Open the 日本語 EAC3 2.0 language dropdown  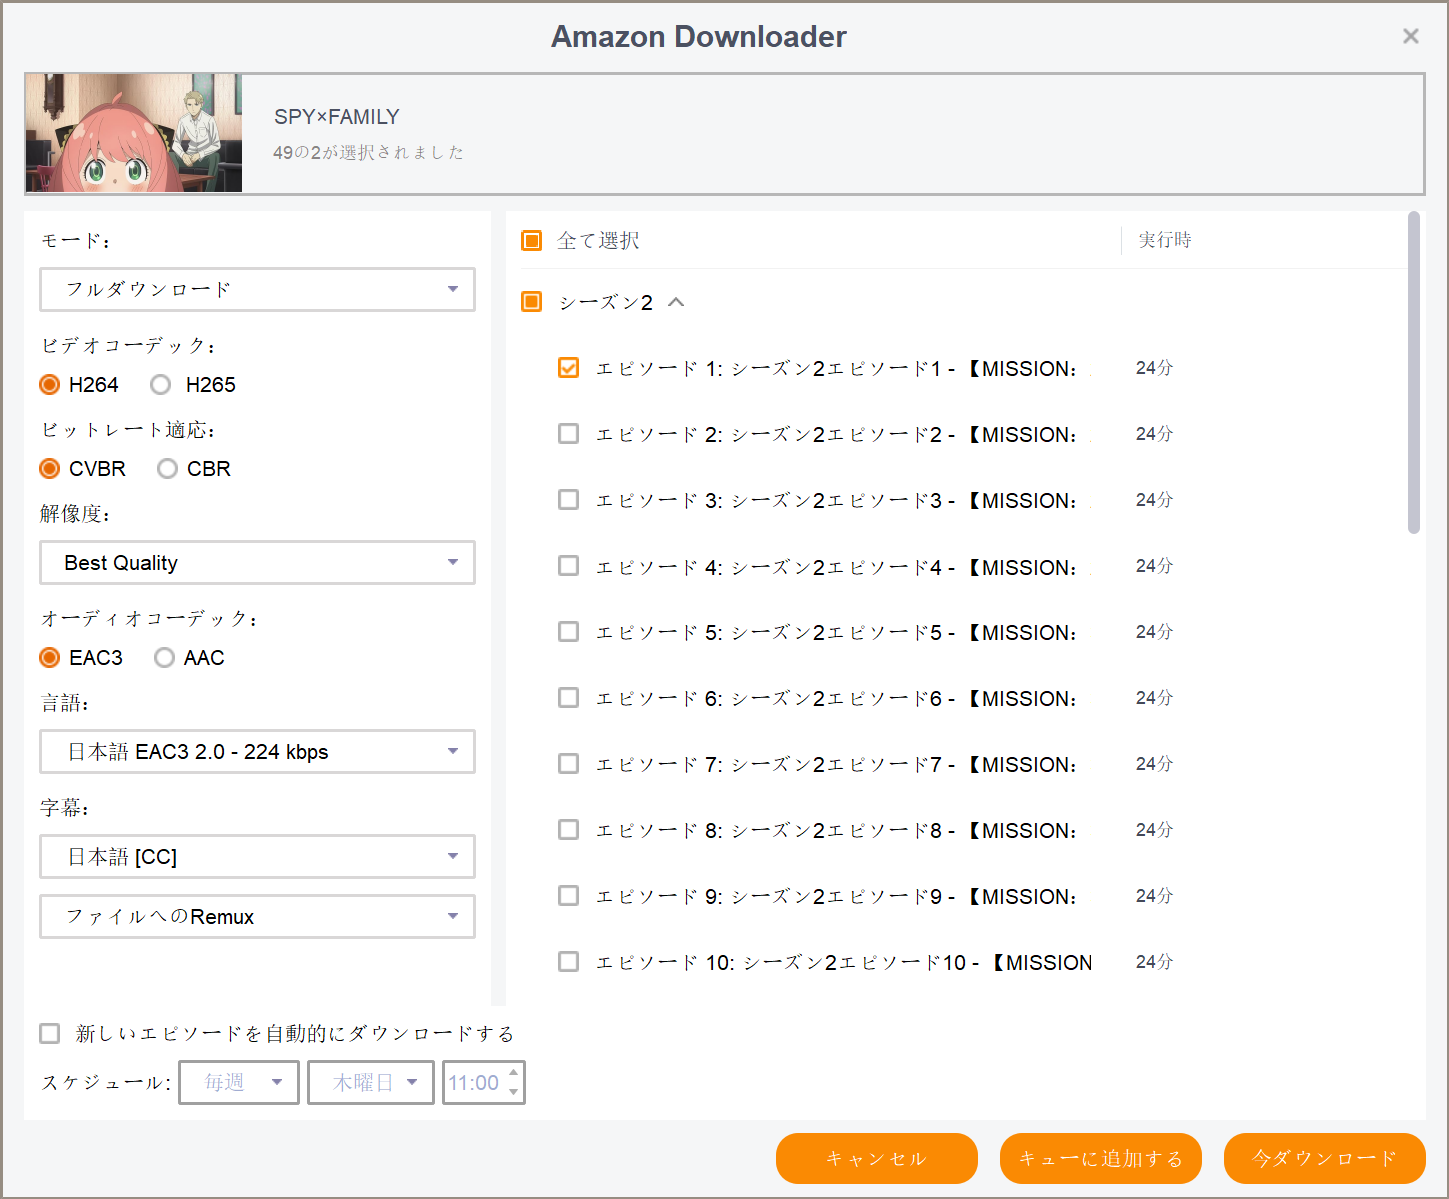(257, 752)
